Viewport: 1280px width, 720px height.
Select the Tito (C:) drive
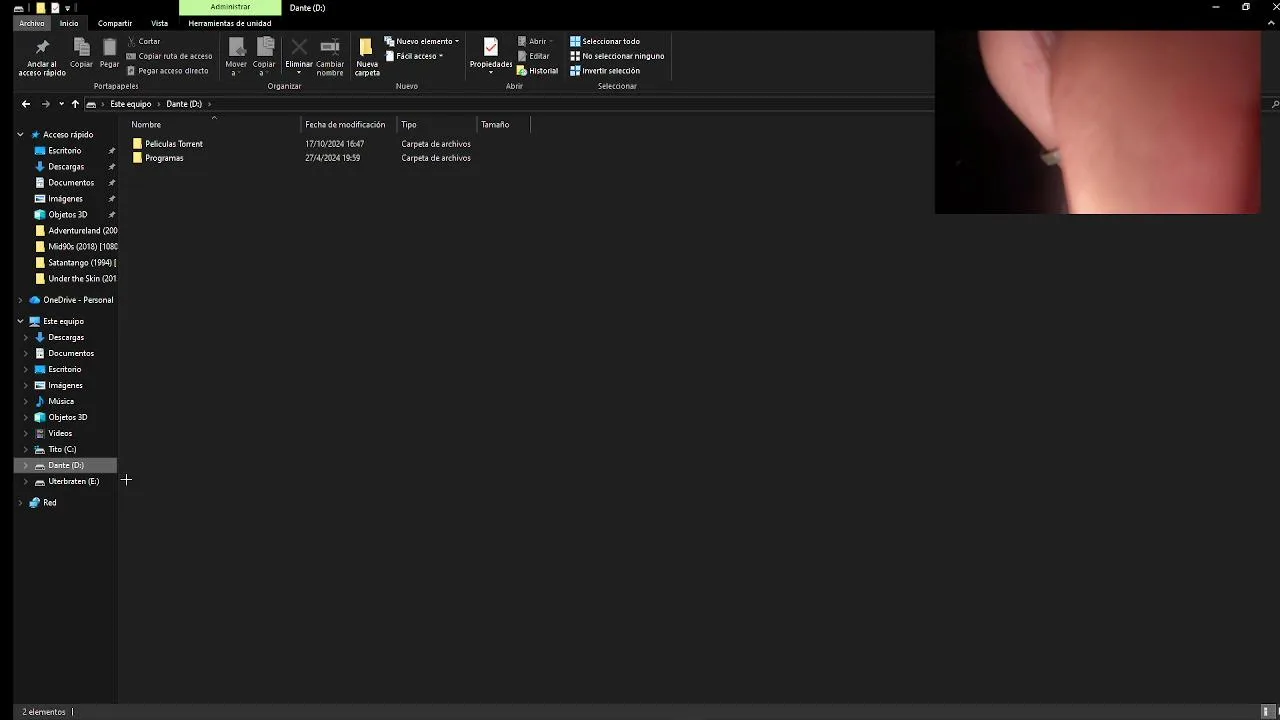tap(62, 449)
